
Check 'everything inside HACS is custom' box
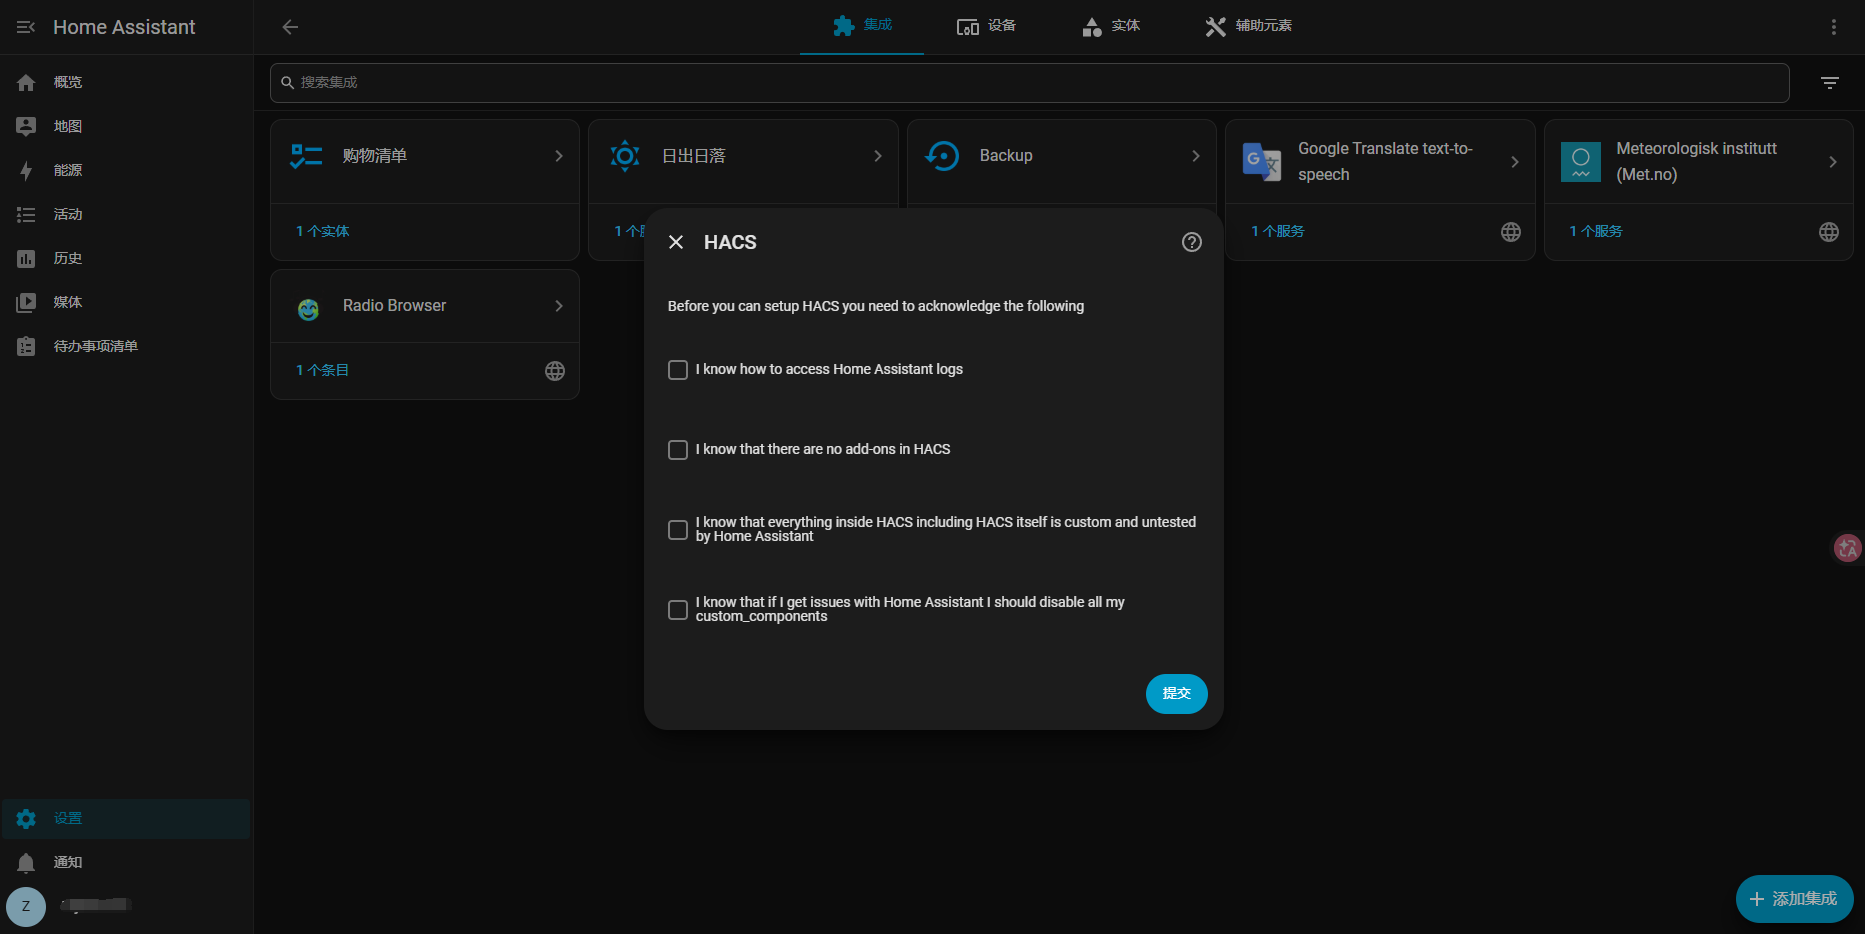click(678, 530)
